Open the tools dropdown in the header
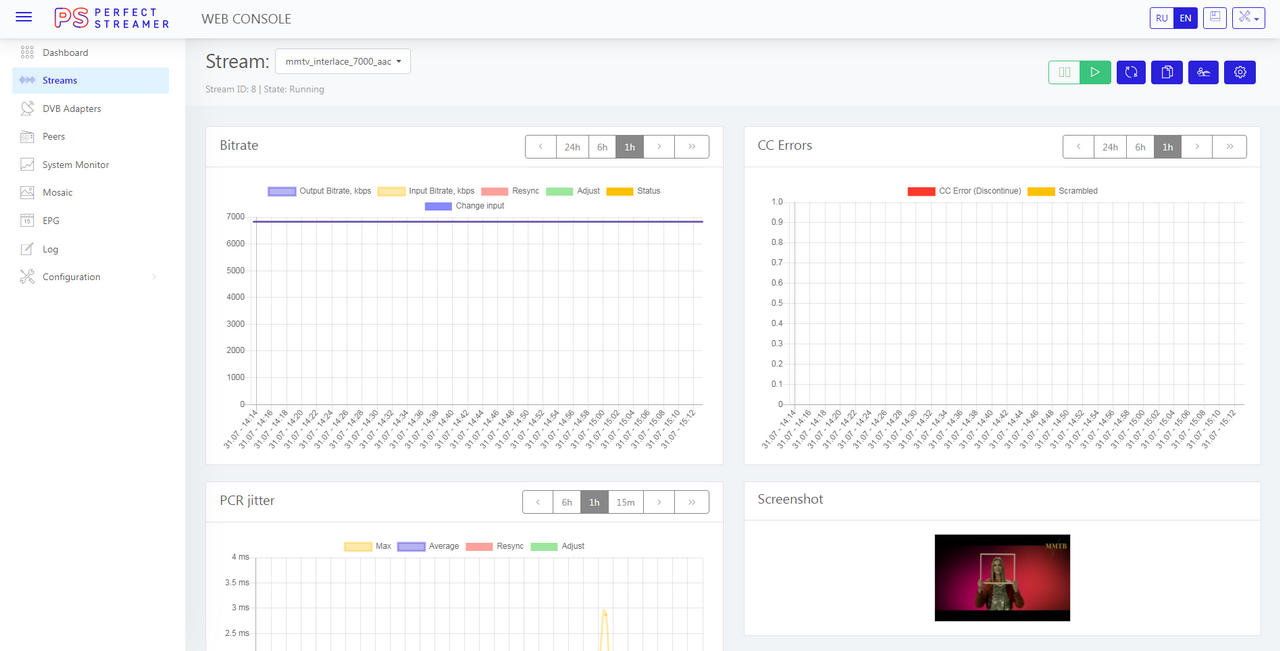Viewport: 1280px width, 651px height. click(1248, 18)
